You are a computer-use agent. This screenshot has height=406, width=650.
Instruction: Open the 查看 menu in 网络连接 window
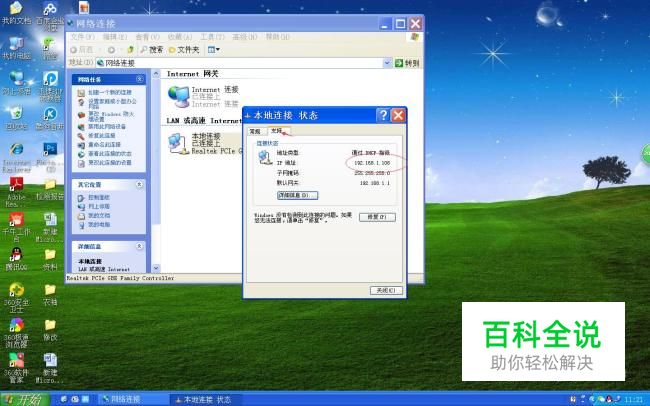pos(147,37)
